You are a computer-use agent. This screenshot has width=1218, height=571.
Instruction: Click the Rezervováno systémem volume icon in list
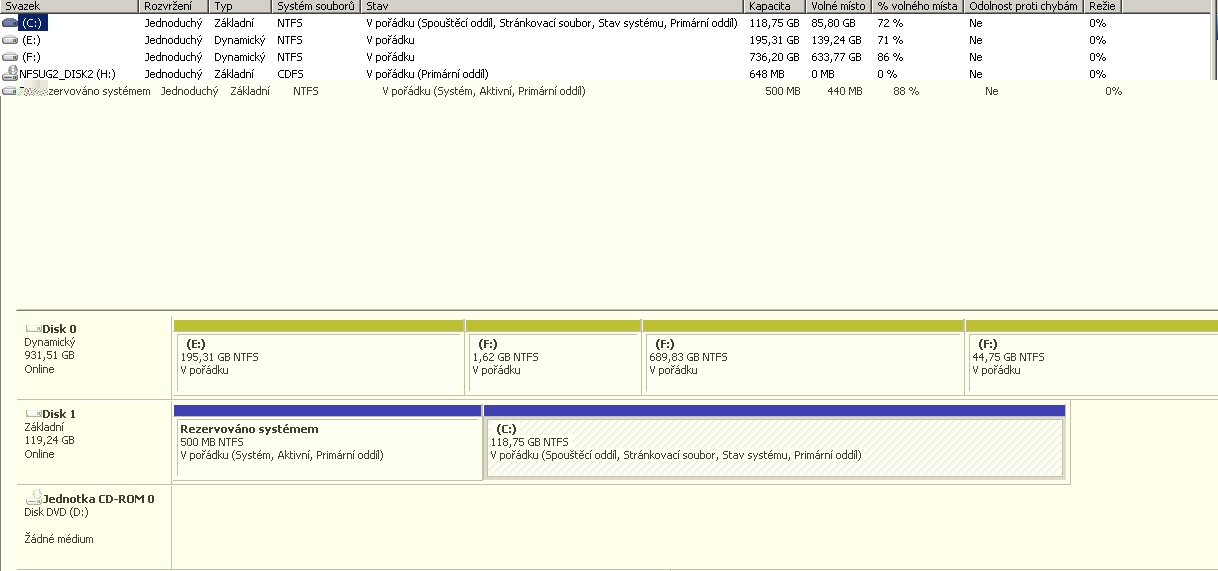tap(10, 91)
